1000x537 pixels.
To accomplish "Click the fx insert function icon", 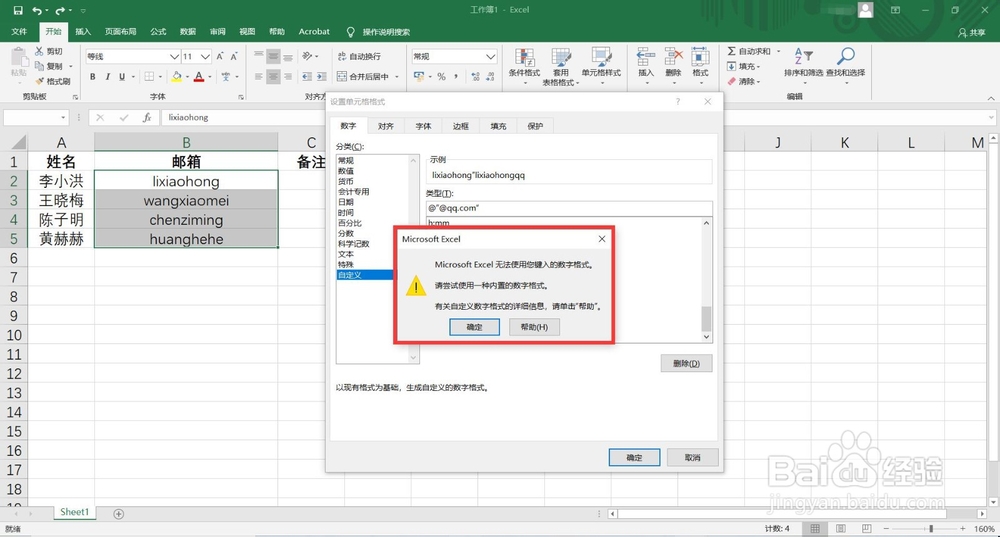I will click(x=147, y=117).
